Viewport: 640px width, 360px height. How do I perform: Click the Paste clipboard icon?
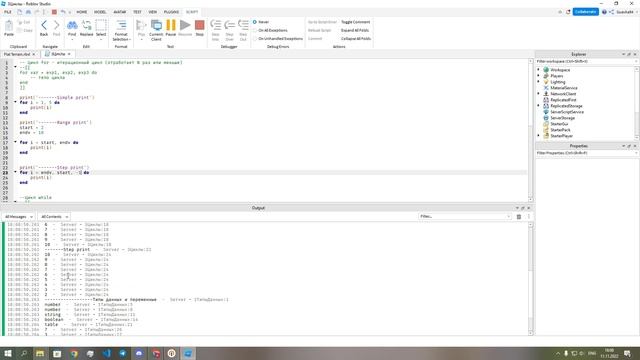coord(9,26)
